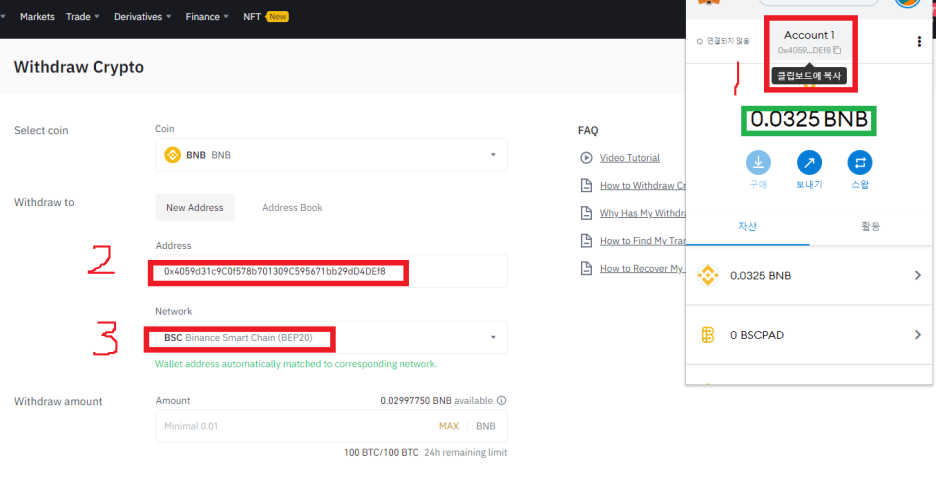Select the Assets tab in MetaMask

pos(747,226)
